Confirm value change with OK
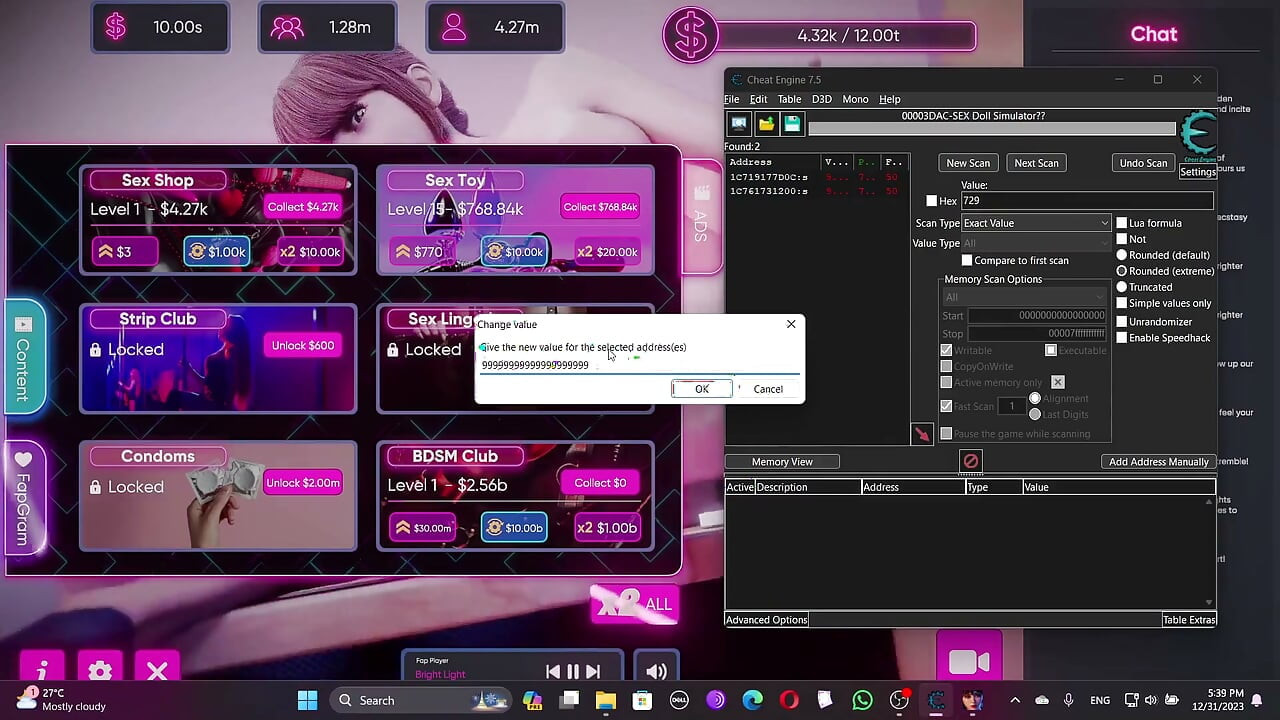 tap(702, 389)
